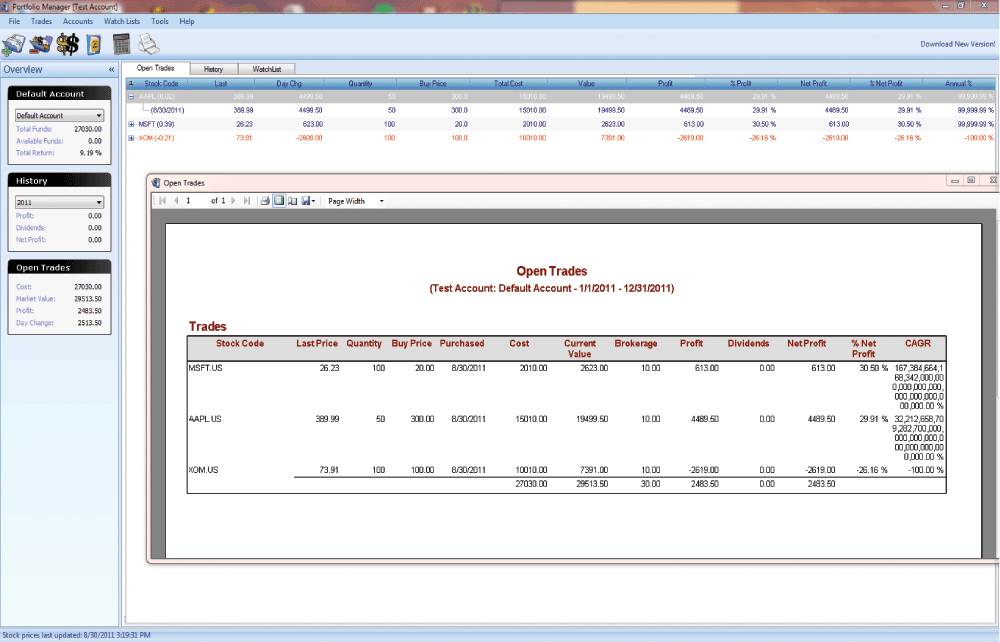1000x642 pixels.
Task: Go to next page in report viewer
Action: click(x=234, y=201)
